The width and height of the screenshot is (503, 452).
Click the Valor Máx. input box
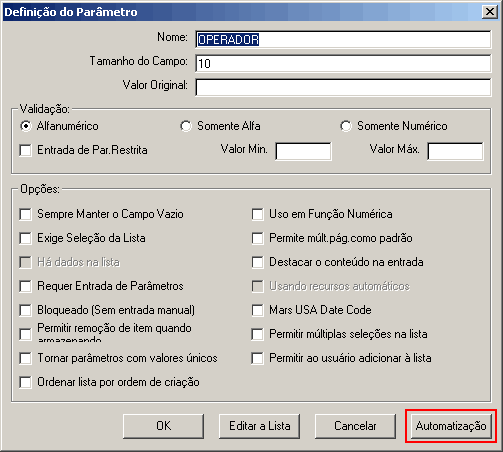click(455, 151)
